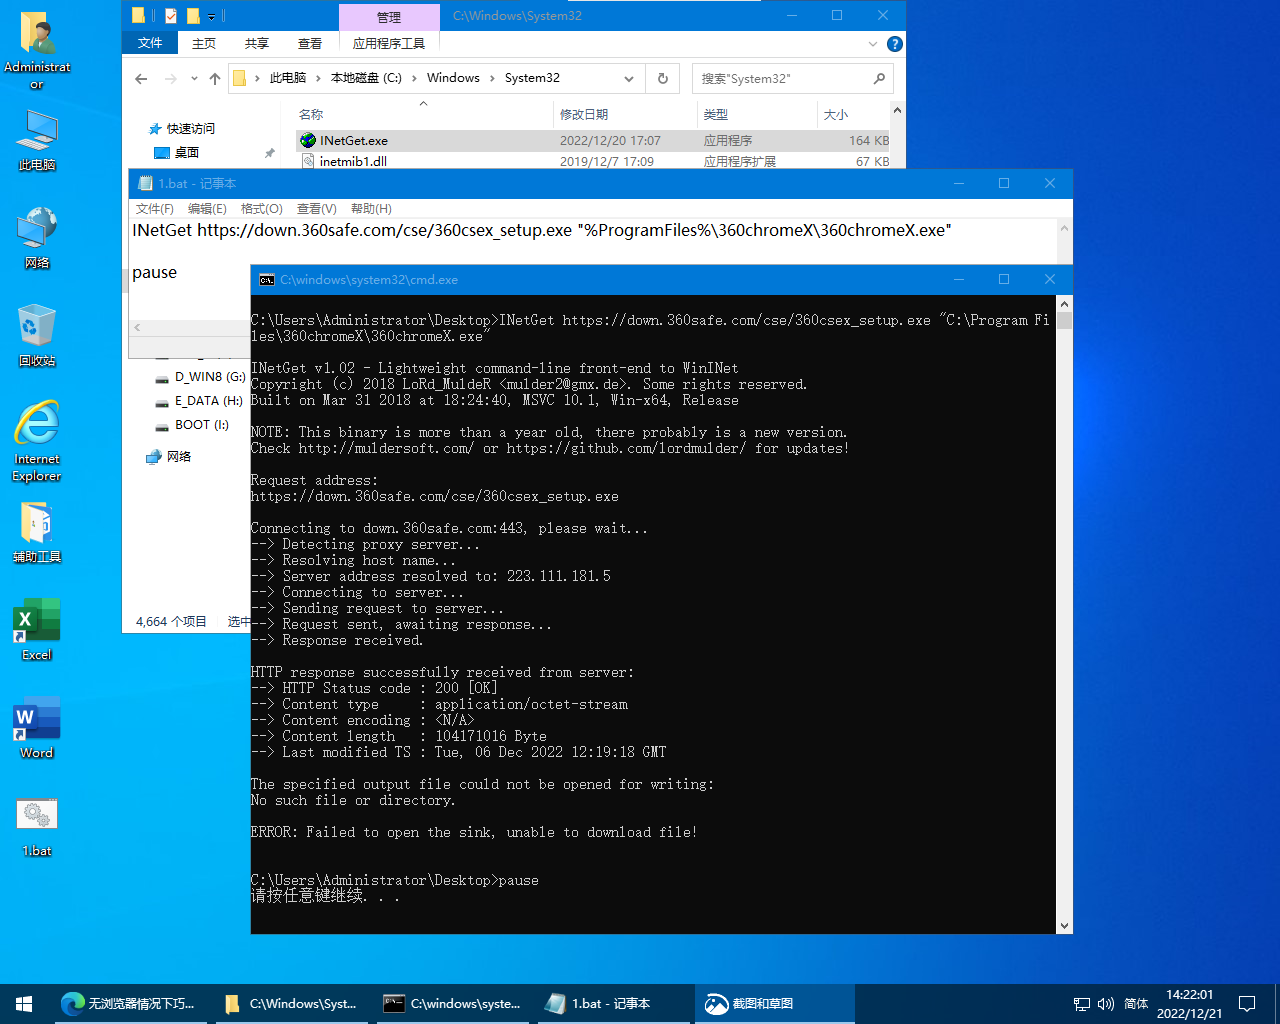Sort files by 大小 column header

pyautogui.click(x=853, y=114)
